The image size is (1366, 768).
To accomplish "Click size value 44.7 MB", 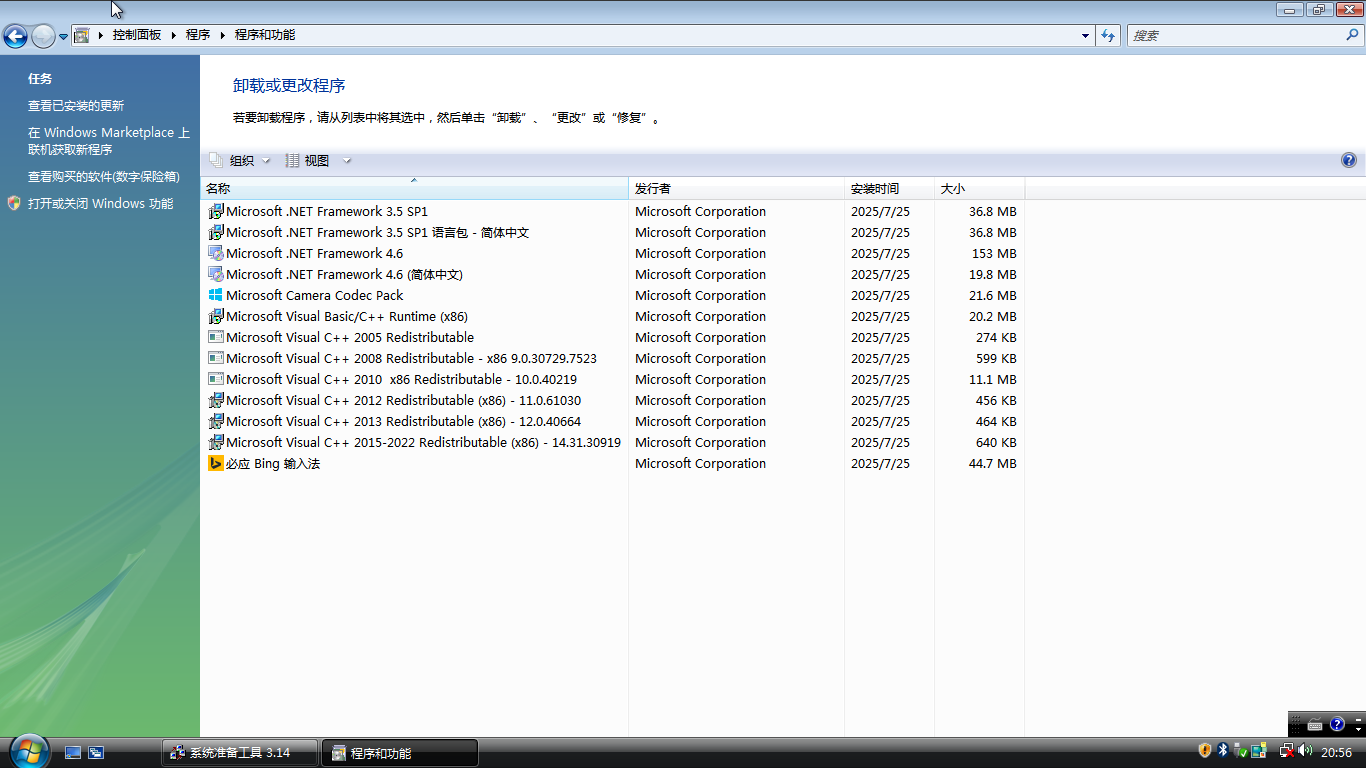I will pyautogui.click(x=992, y=464).
